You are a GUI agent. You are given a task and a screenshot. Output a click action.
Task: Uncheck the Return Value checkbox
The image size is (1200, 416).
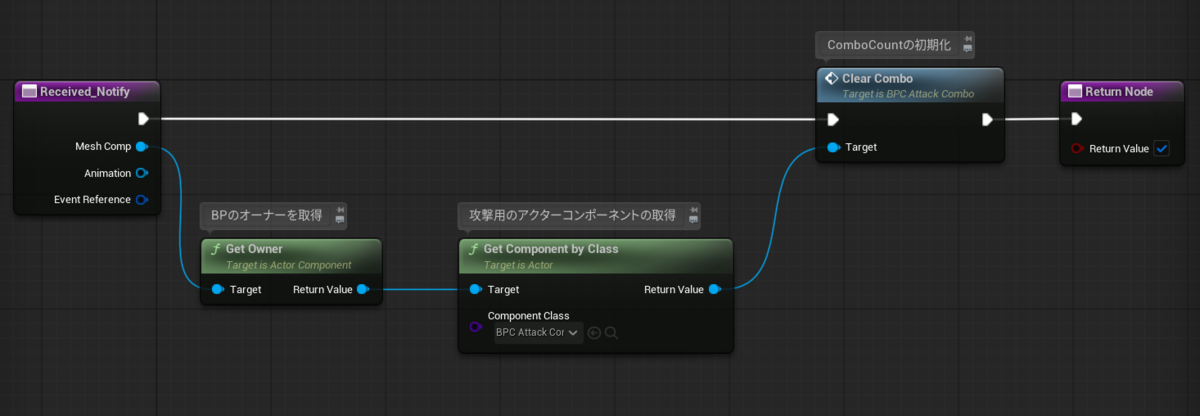[x=1161, y=149]
